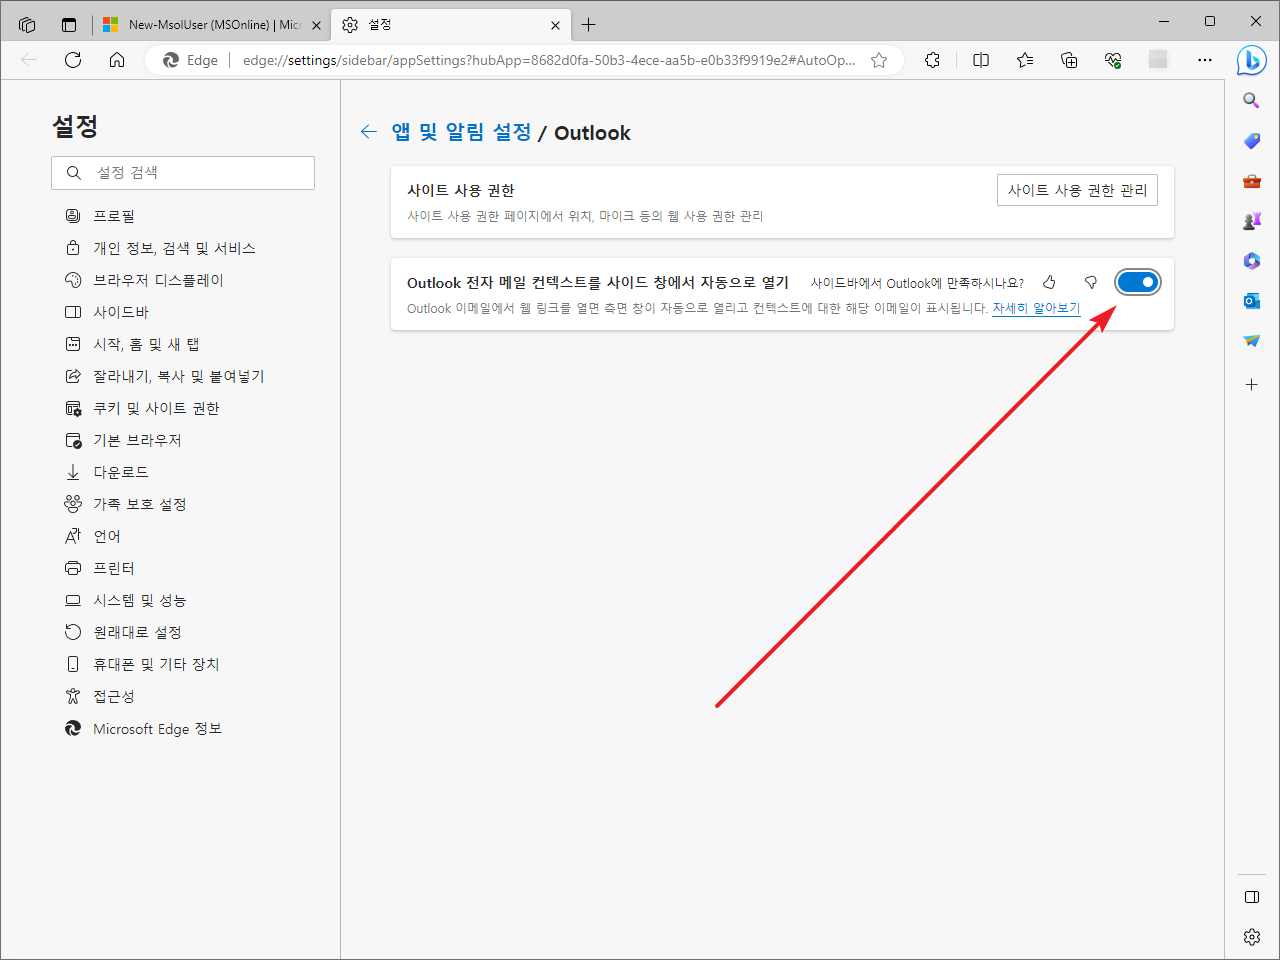The image size is (1280, 960).
Task: Click thumbs up feedback icon
Action: coord(1049,282)
